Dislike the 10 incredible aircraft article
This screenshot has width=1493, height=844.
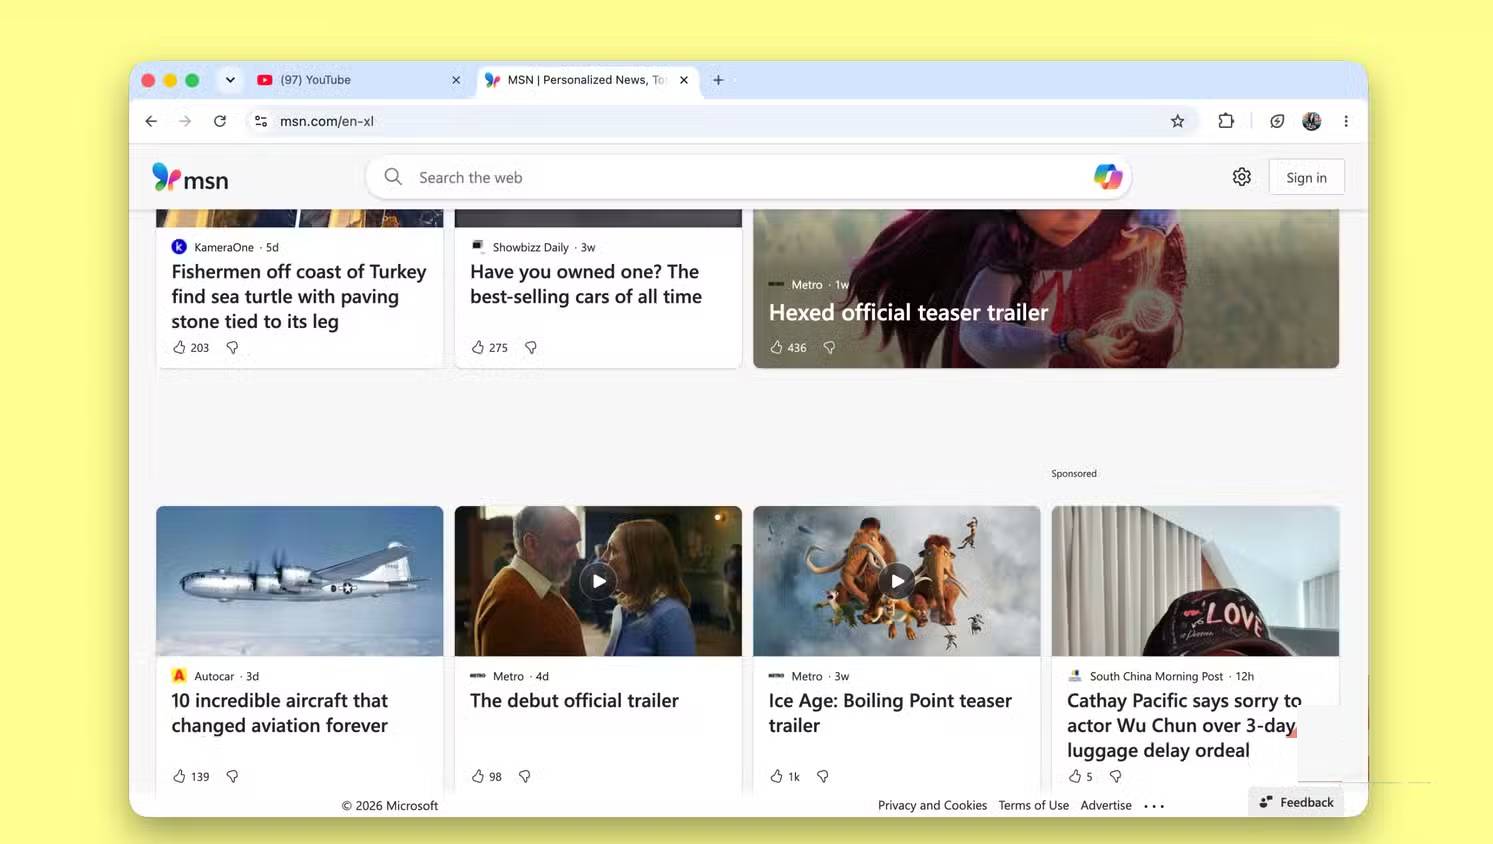click(x=232, y=776)
